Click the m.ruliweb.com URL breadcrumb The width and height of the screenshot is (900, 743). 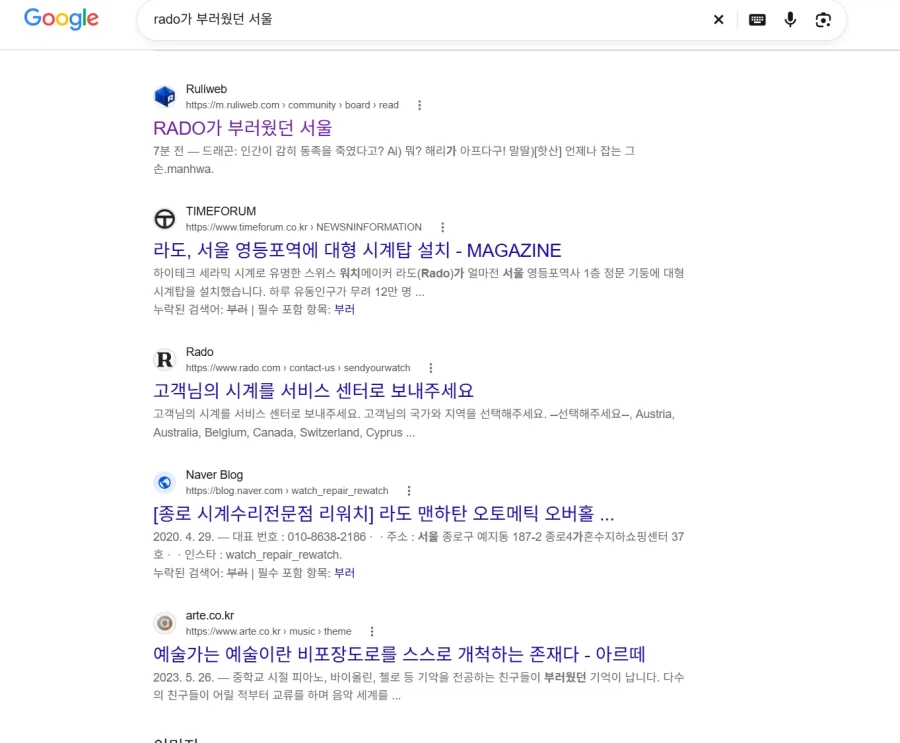(x=292, y=105)
